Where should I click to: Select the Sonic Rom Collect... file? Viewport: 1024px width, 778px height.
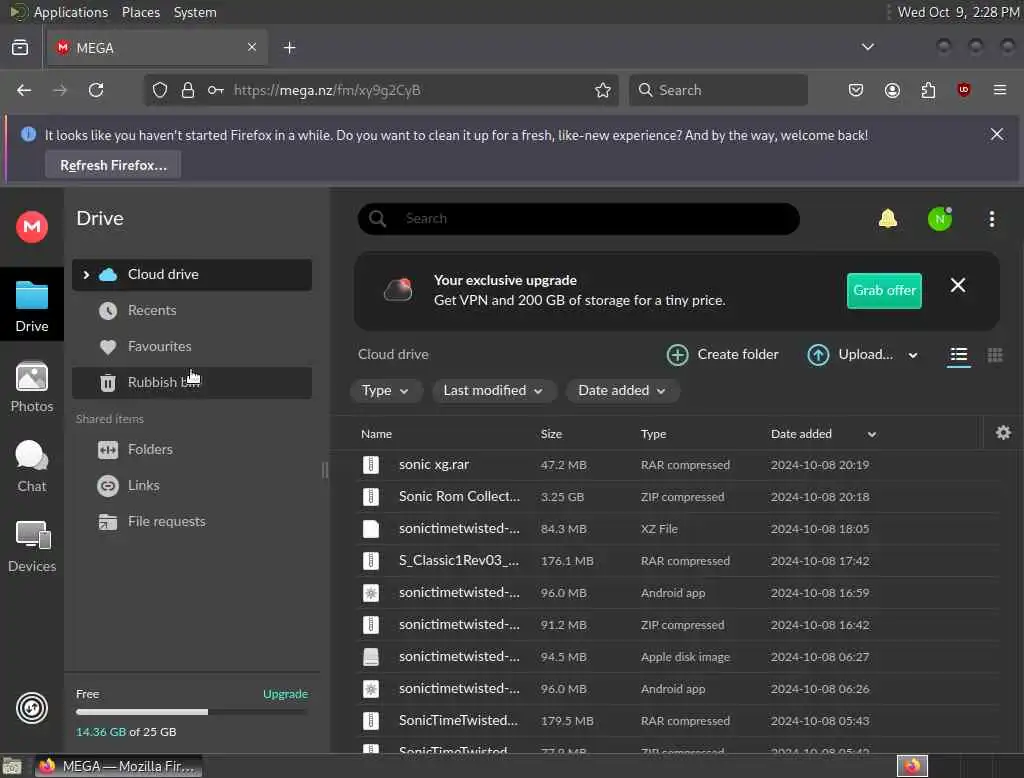[x=679, y=497]
